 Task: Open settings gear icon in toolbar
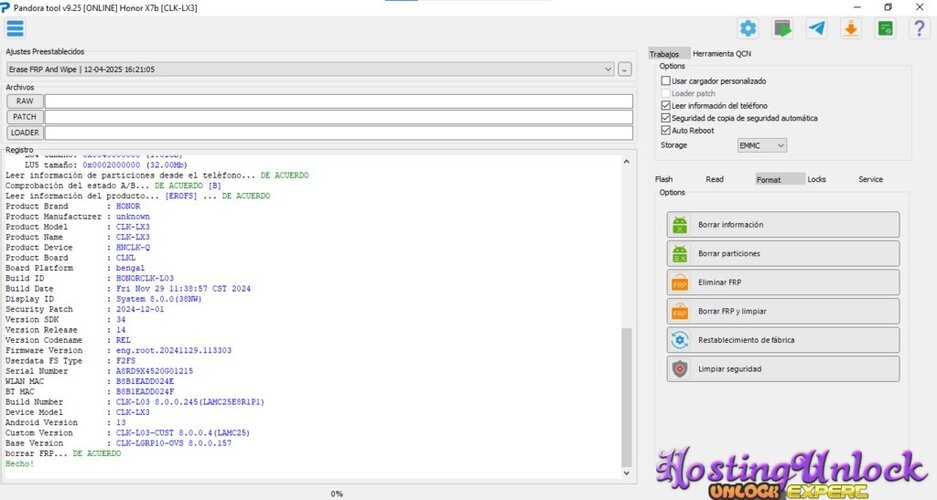[748, 28]
